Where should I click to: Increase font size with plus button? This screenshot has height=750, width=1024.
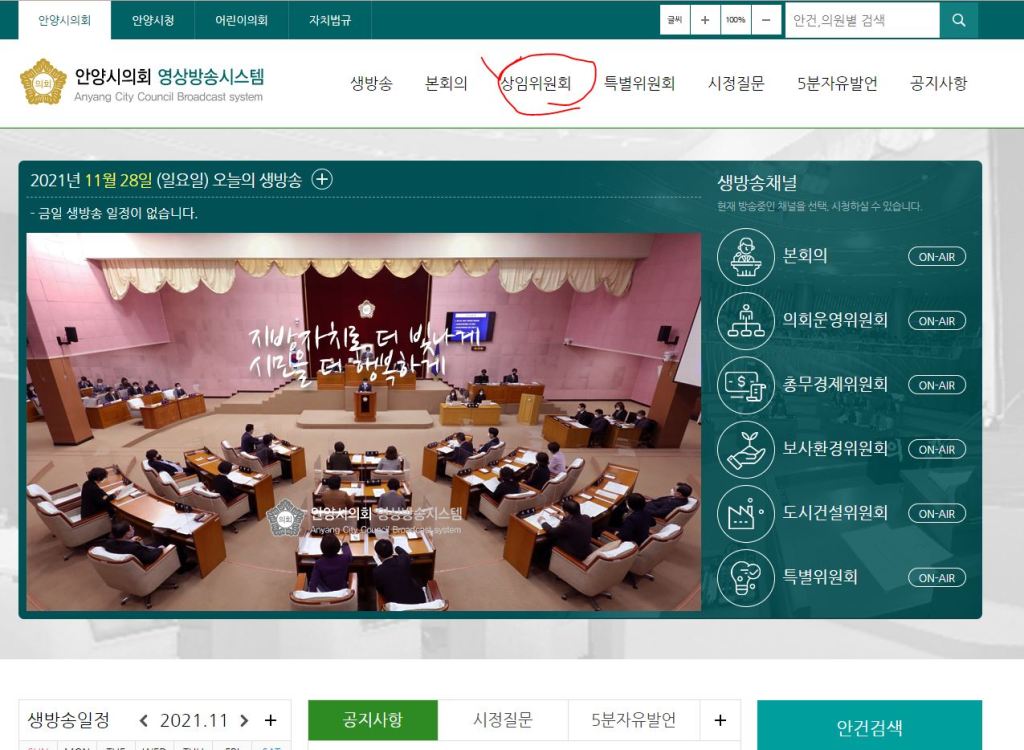[705, 20]
